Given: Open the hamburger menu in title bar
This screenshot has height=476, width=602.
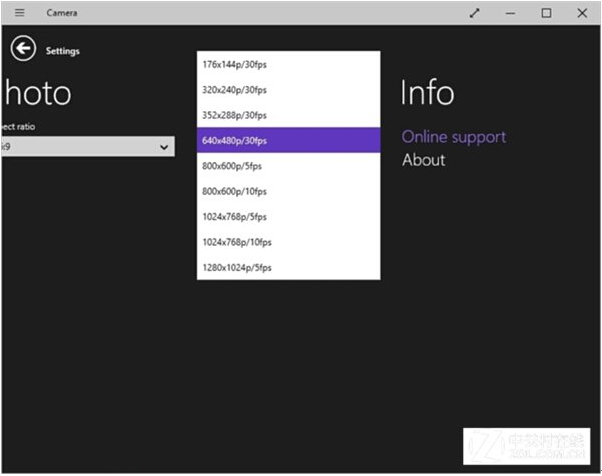Looking at the screenshot, I should tap(19, 13).
